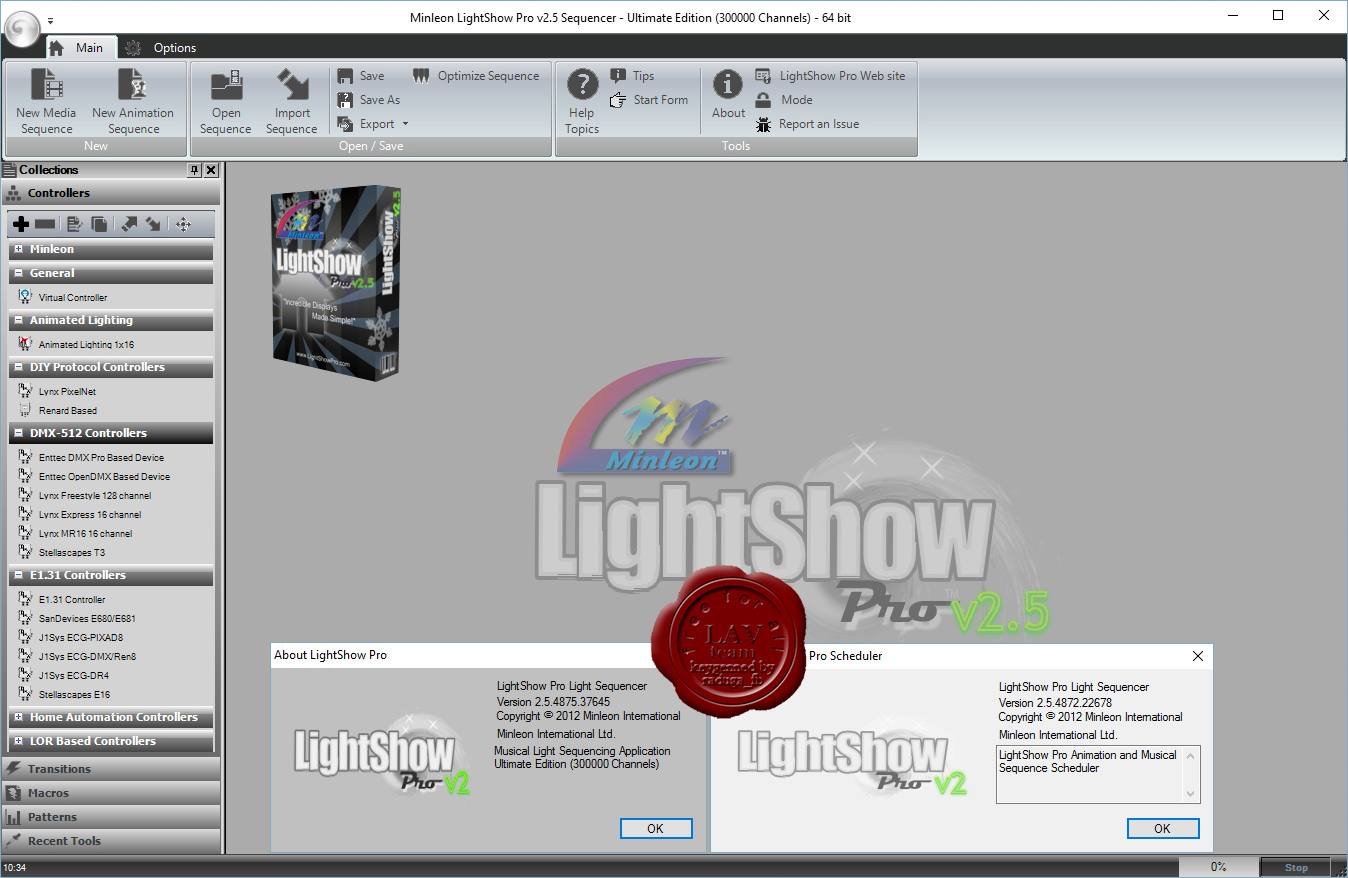Image resolution: width=1348 pixels, height=878 pixels.
Task: Open the Macros collection section
Action: (110, 793)
